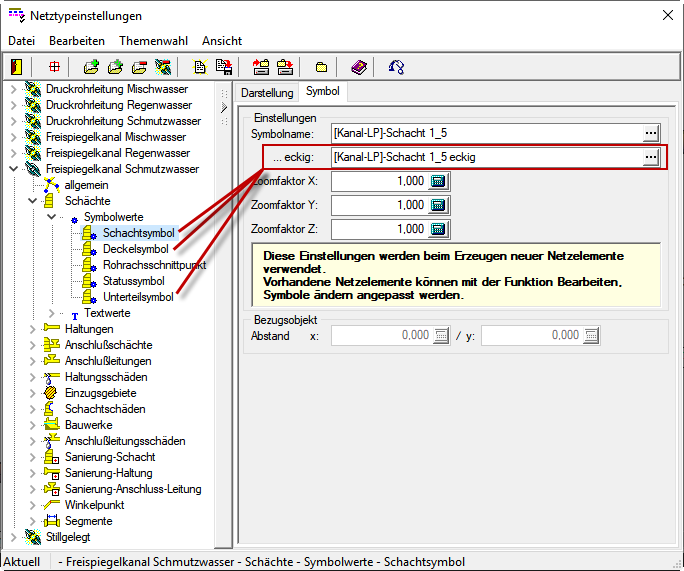The height and width of the screenshot is (571, 684).
Task: Collapse the Freispiegelkanal Schmutzwasser node
Action: coord(13,169)
